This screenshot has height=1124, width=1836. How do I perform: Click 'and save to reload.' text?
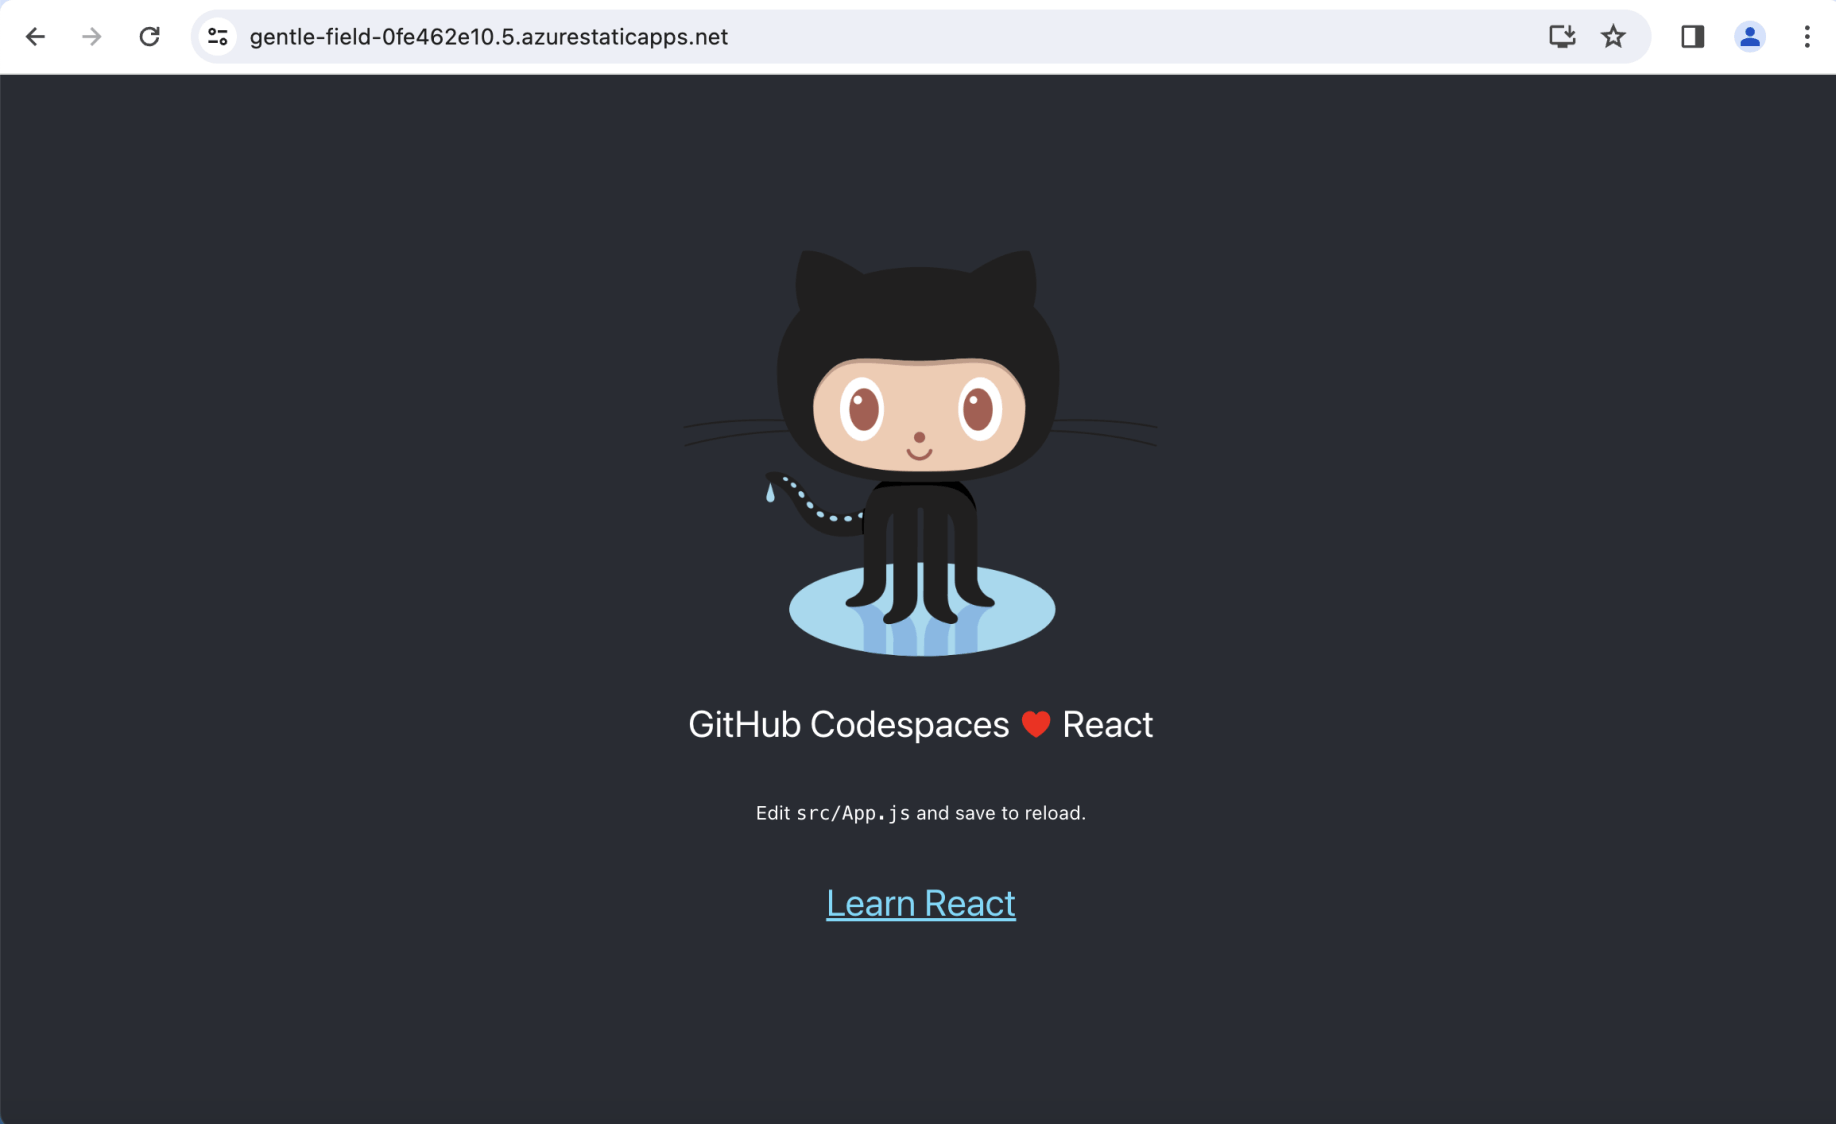pyautogui.click(x=1001, y=813)
